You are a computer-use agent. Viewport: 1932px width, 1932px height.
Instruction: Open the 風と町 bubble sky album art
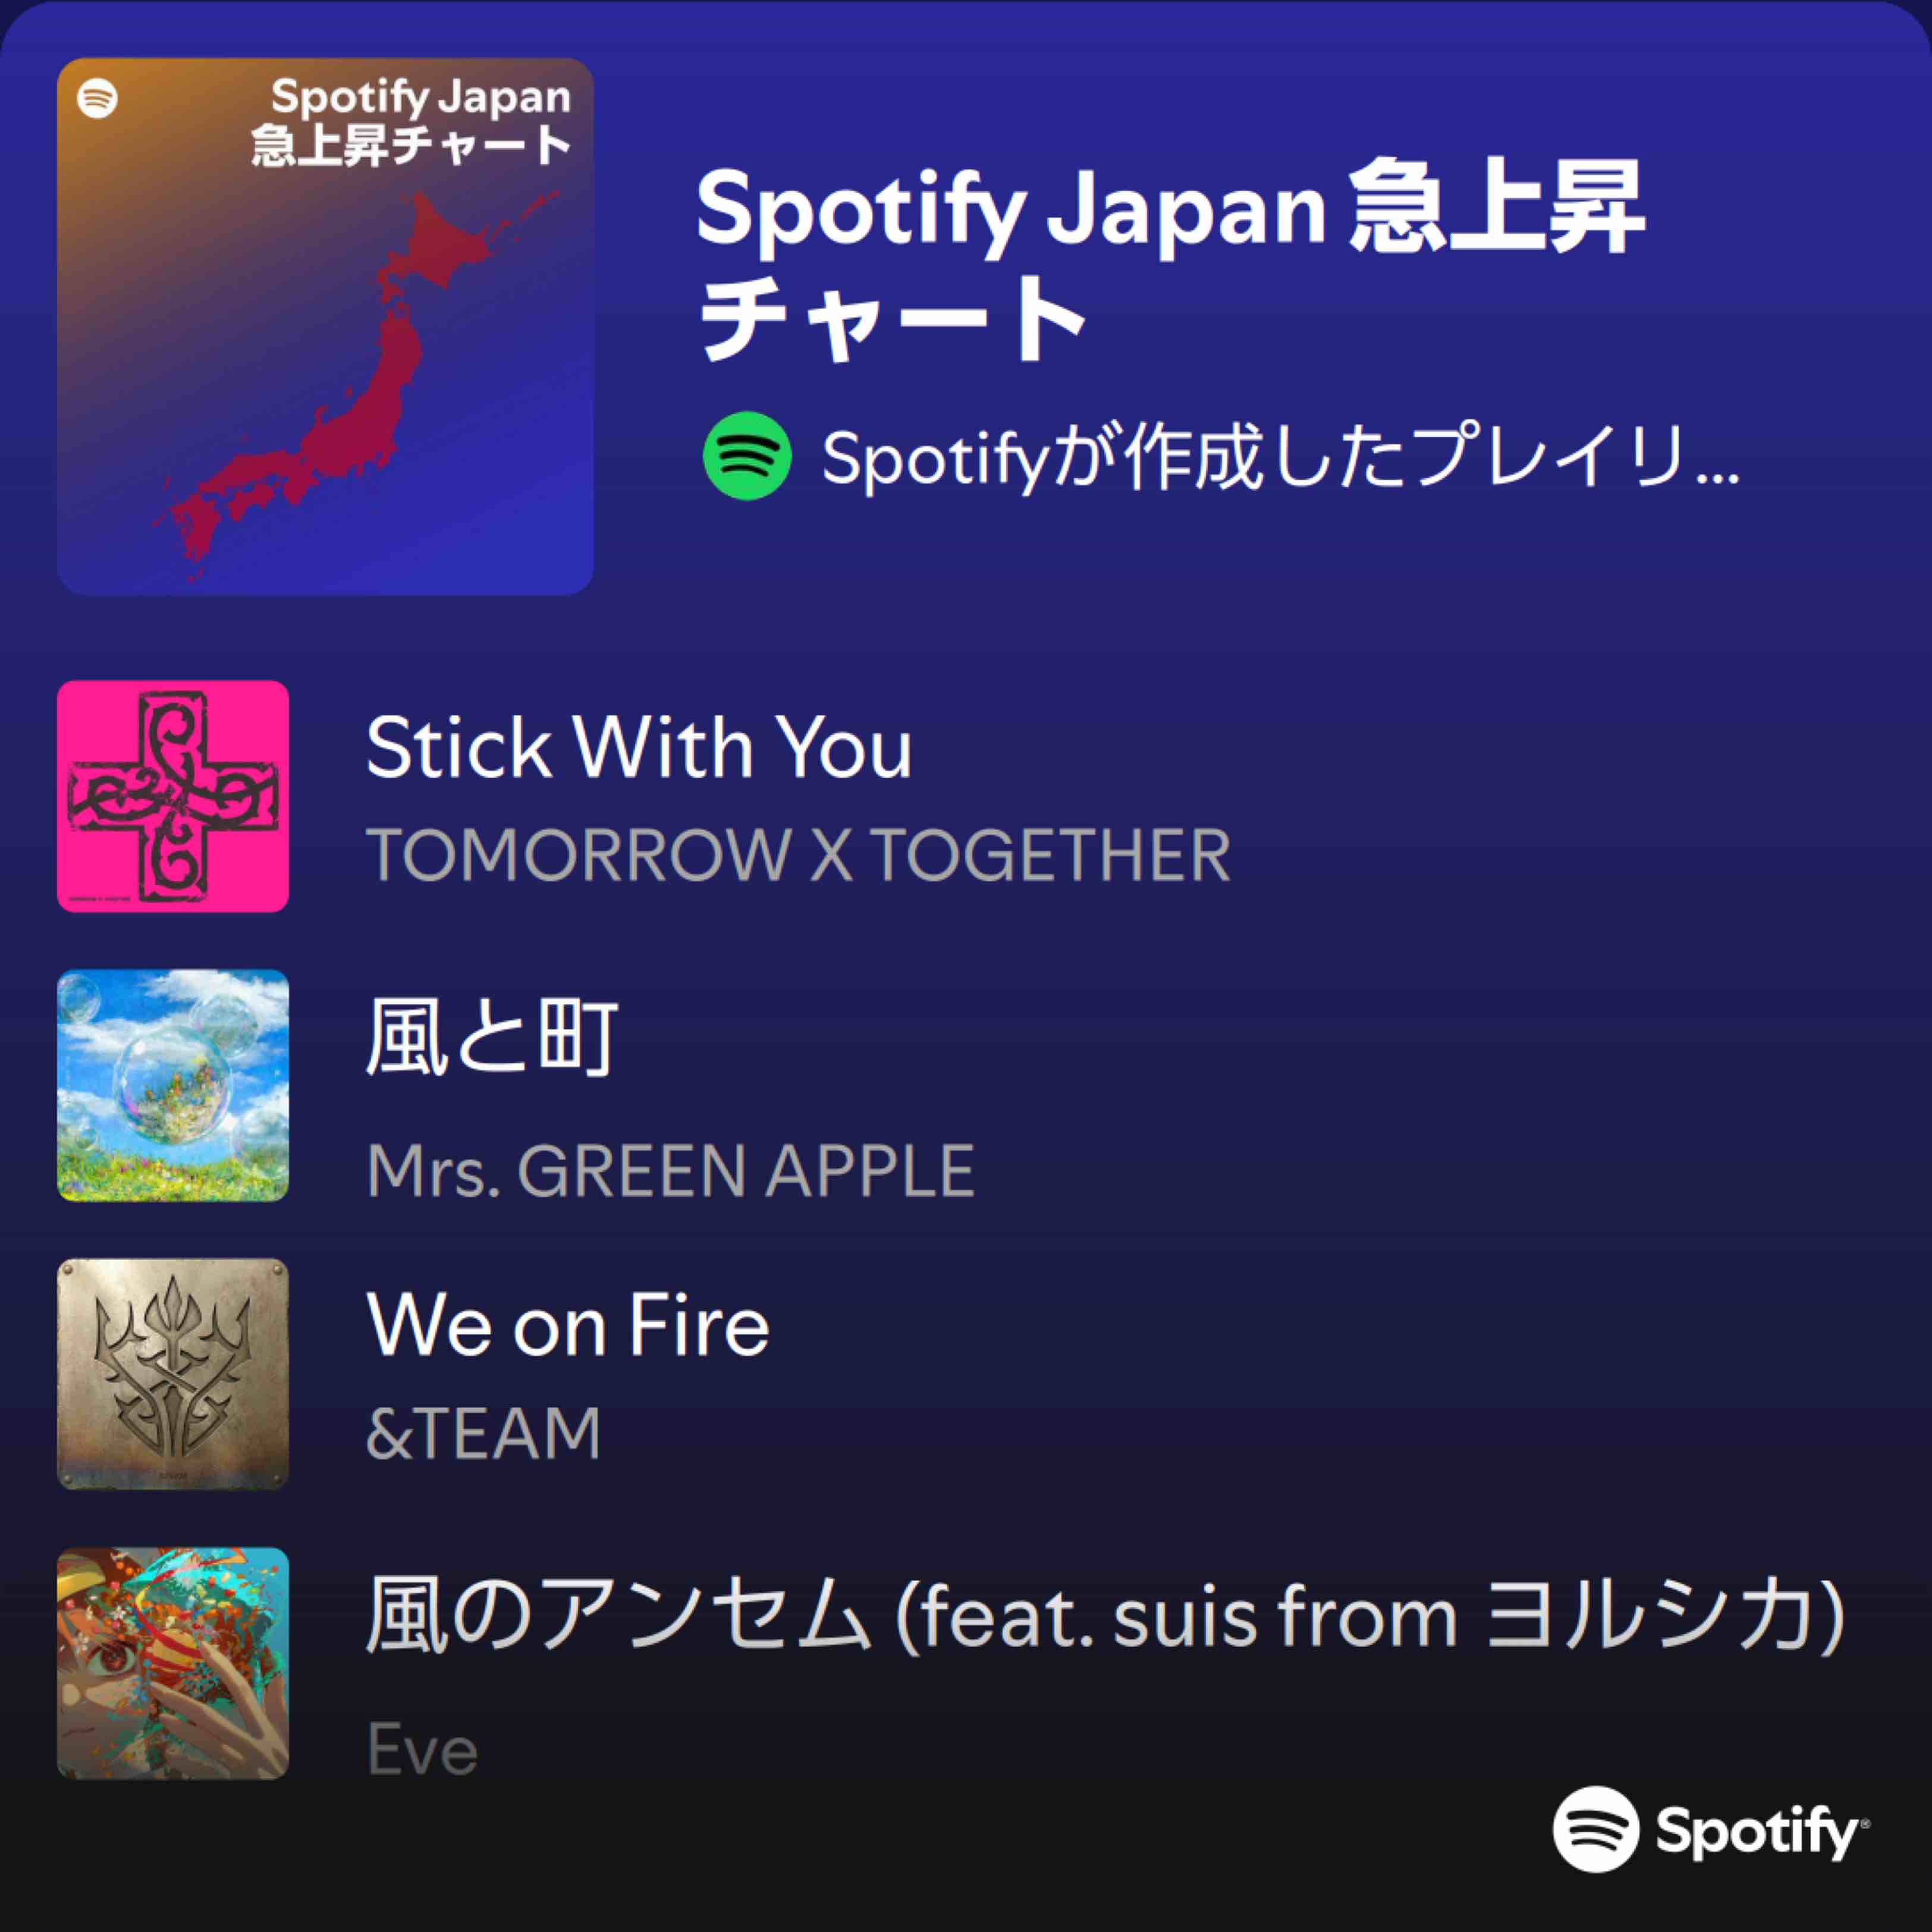click(x=173, y=1085)
